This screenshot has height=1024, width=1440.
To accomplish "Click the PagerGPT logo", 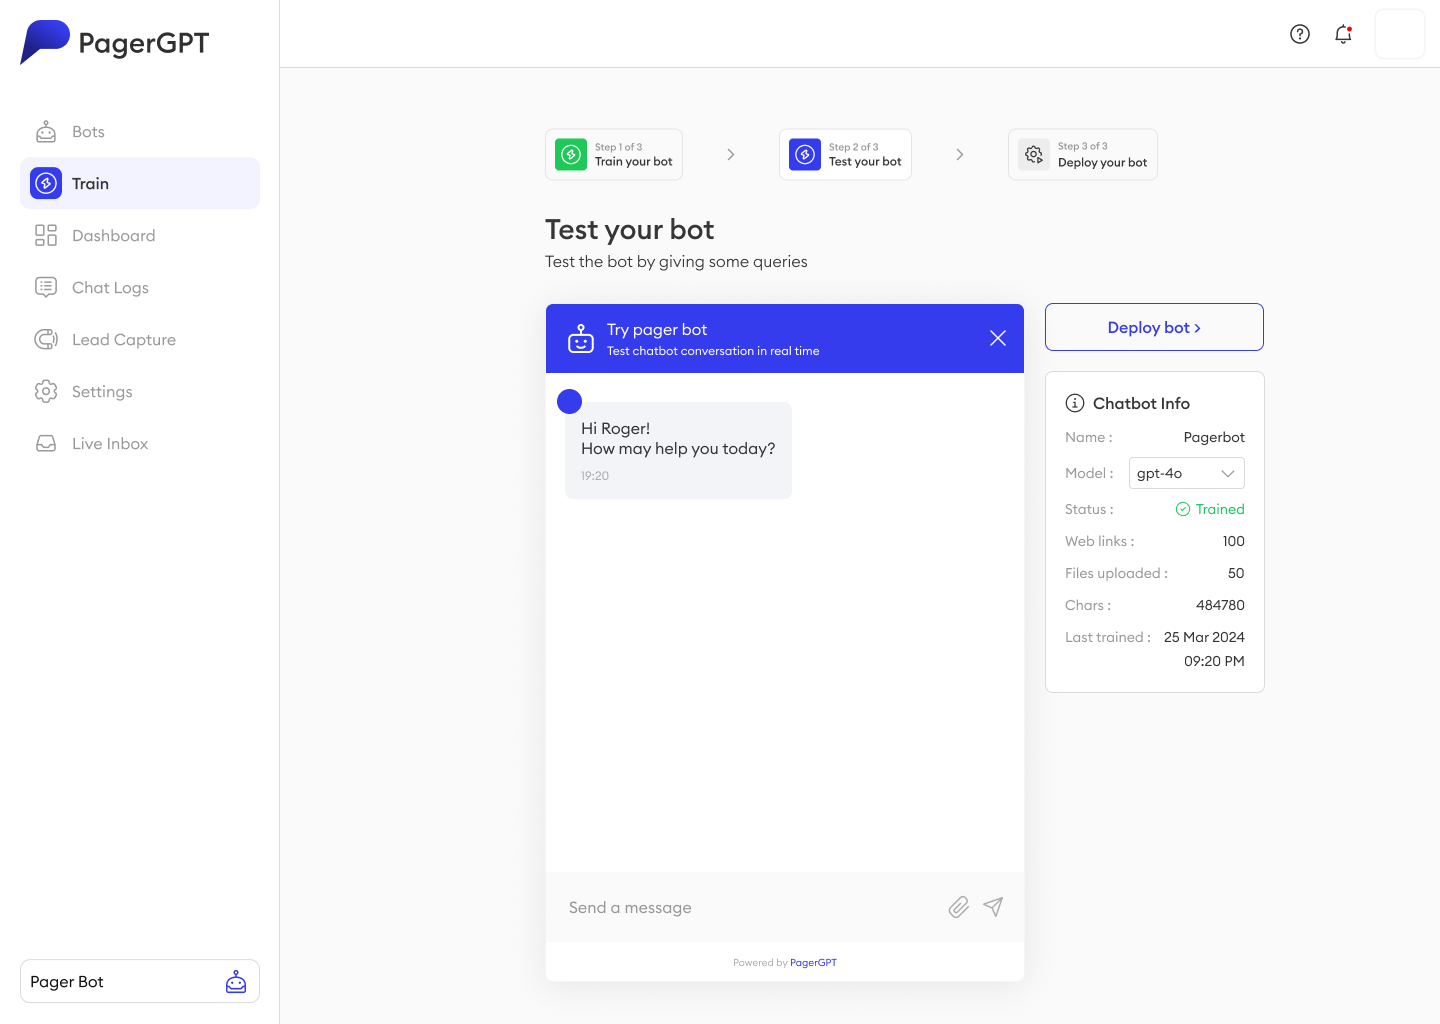I will [x=115, y=42].
